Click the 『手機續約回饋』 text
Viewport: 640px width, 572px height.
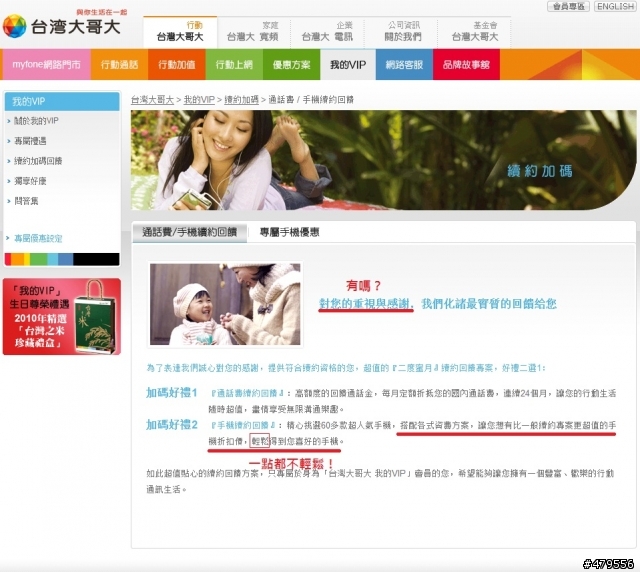pyautogui.click(x=243, y=425)
